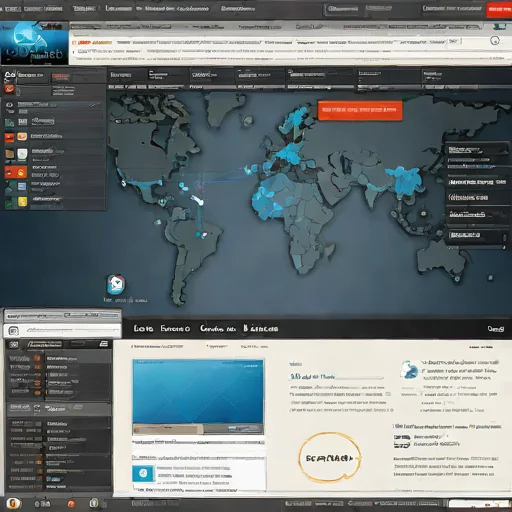Select the white field at the taskbar's bottom-right corner
Image resolution: width=512 pixels, height=512 pixels.
tap(479, 504)
